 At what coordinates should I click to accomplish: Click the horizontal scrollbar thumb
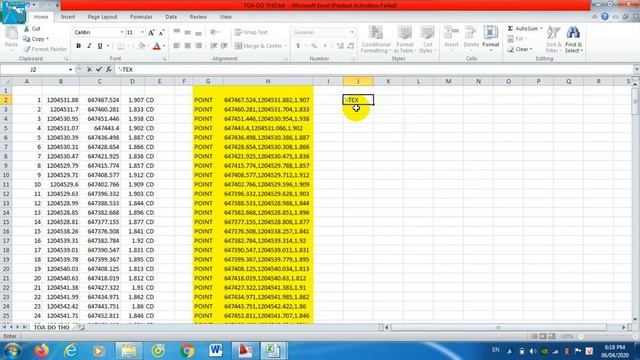click(x=498, y=327)
